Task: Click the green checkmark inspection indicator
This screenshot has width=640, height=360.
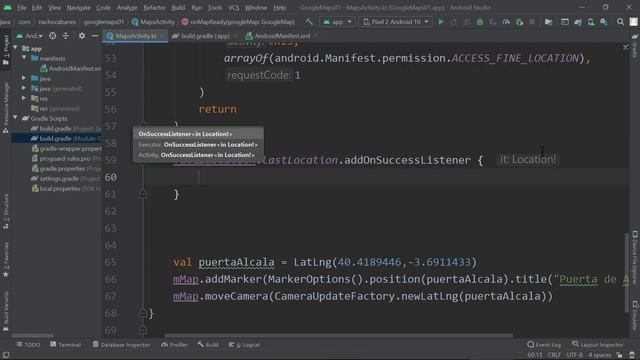Action: [626, 47]
